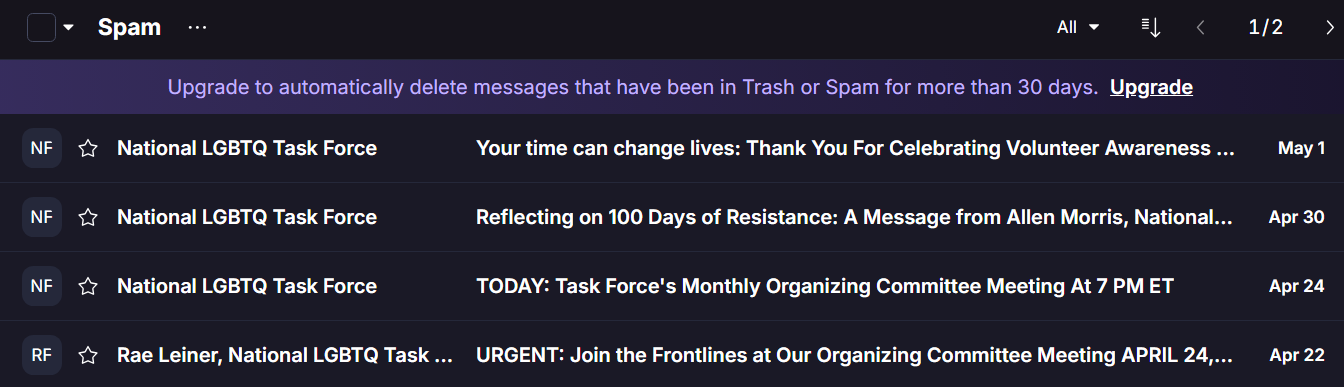
Task: Tick the select-all messages checkbox
Action: tap(41, 28)
